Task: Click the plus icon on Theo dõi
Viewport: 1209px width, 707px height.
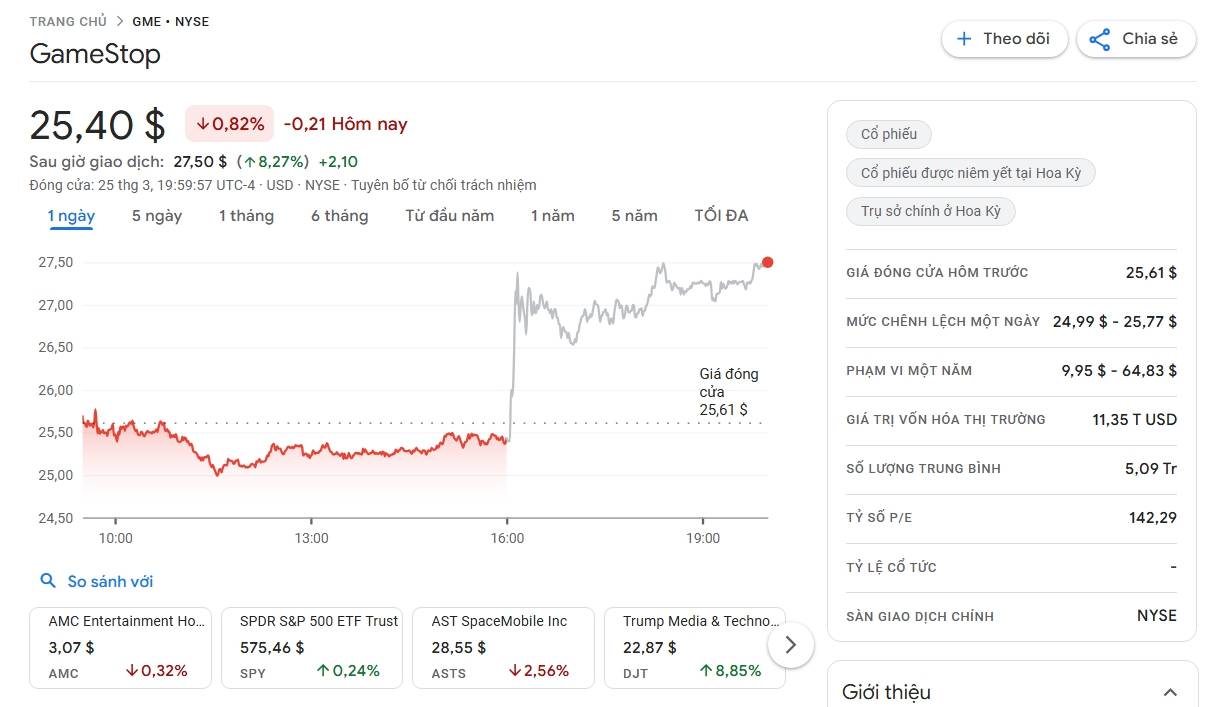Action: pos(964,39)
